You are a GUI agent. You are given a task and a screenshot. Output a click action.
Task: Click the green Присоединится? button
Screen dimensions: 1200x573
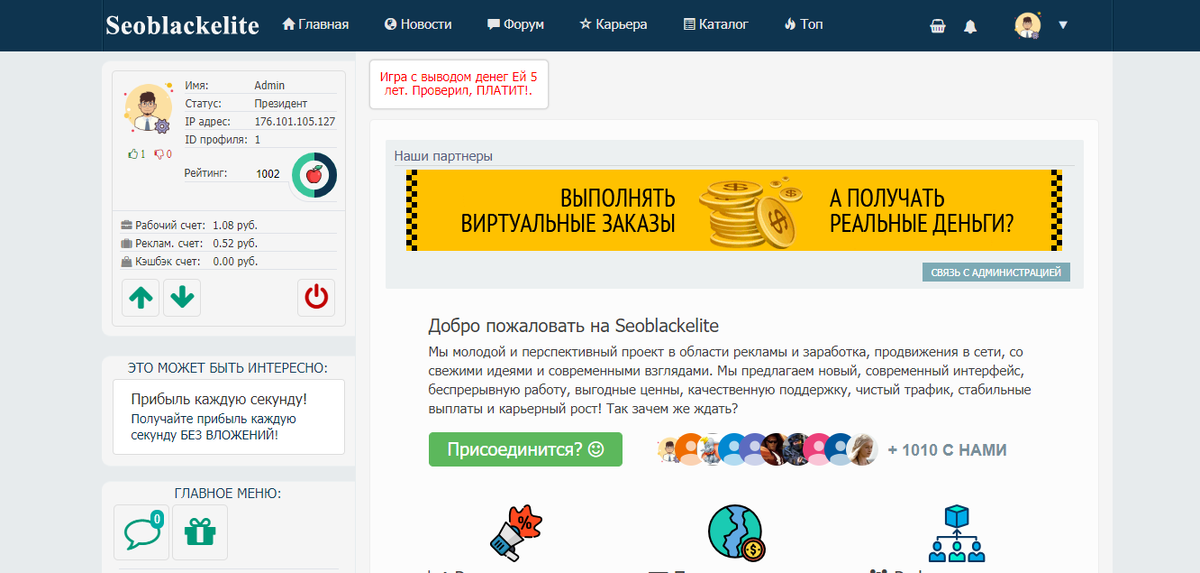(525, 449)
